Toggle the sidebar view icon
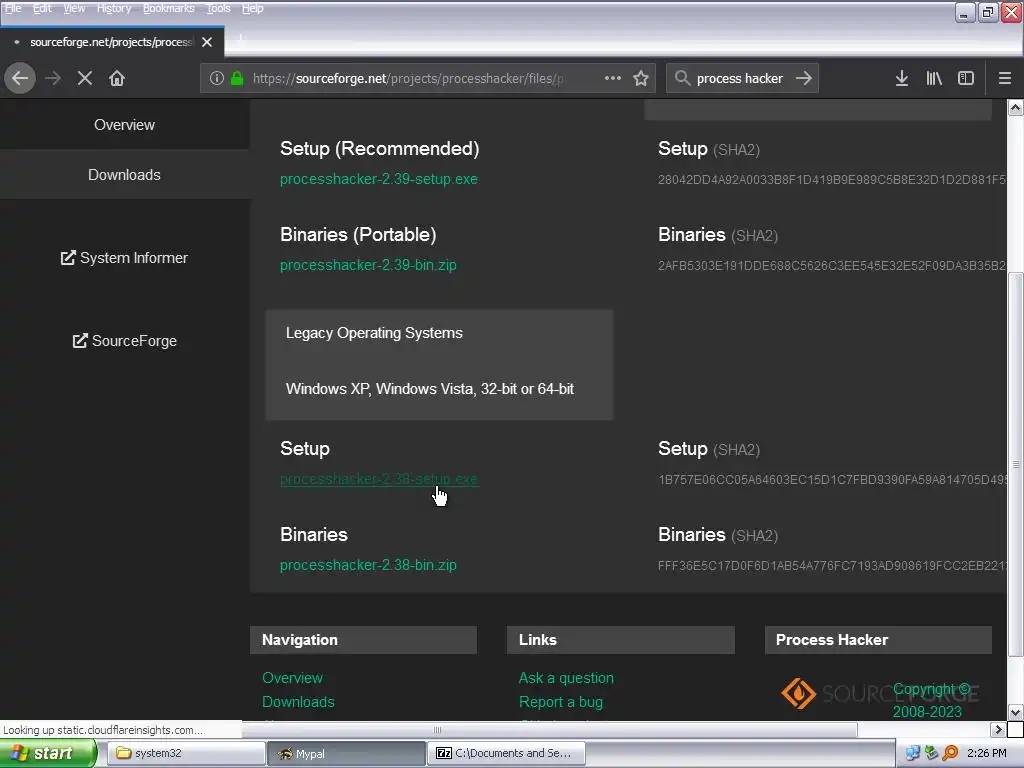This screenshot has height=768, width=1024. pos(966,78)
